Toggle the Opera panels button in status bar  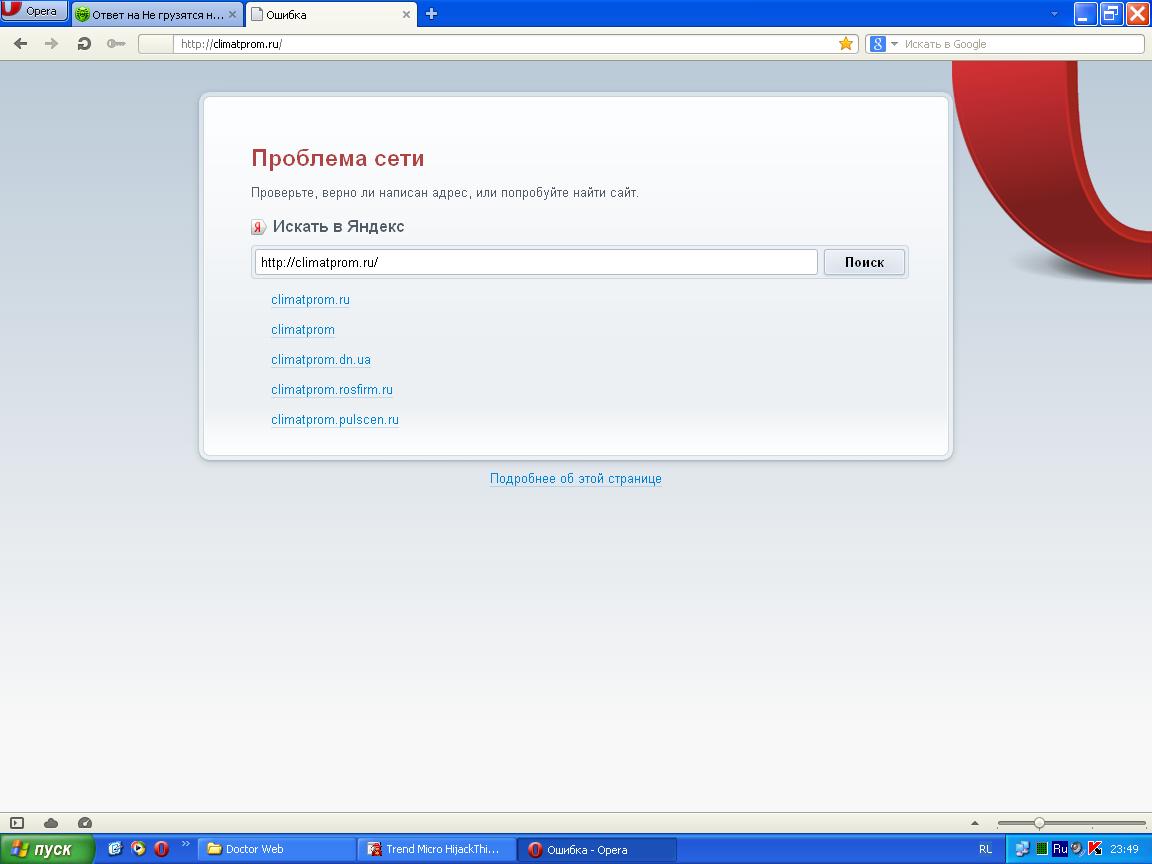pyautogui.click(x=17, y=823)
